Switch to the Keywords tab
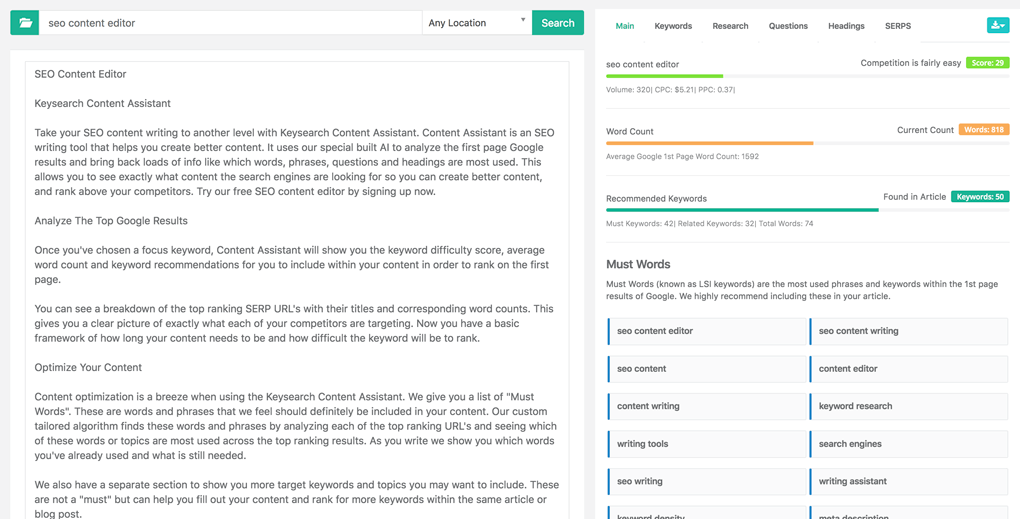The height and width of the screenshot is (519, 1020). tap(673, 26)
